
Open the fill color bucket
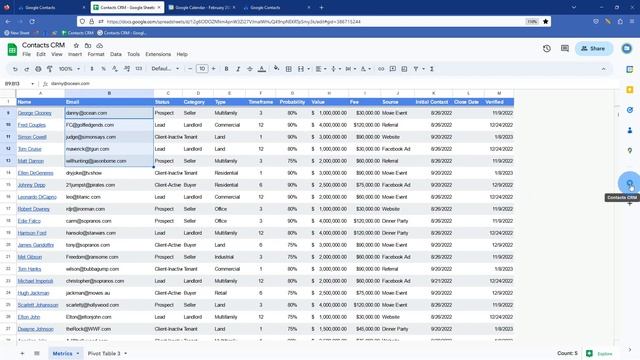point(276,69)
